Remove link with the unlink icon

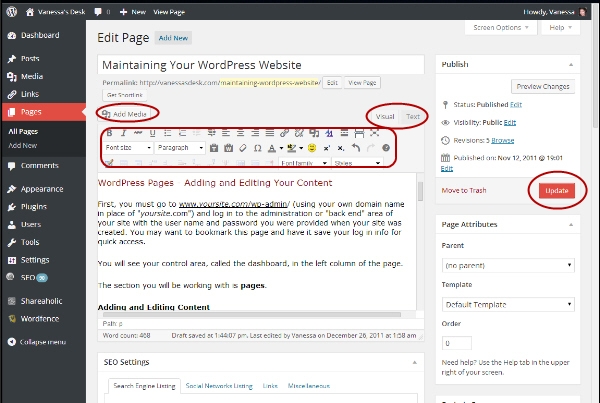[x=299, y=133]
